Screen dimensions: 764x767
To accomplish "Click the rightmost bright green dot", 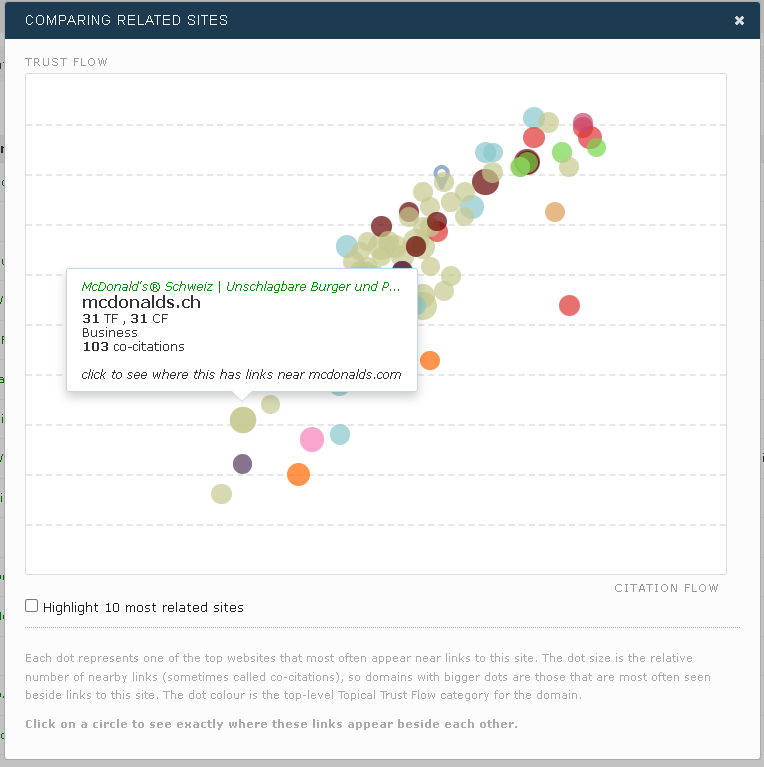I will click(596, 147).
